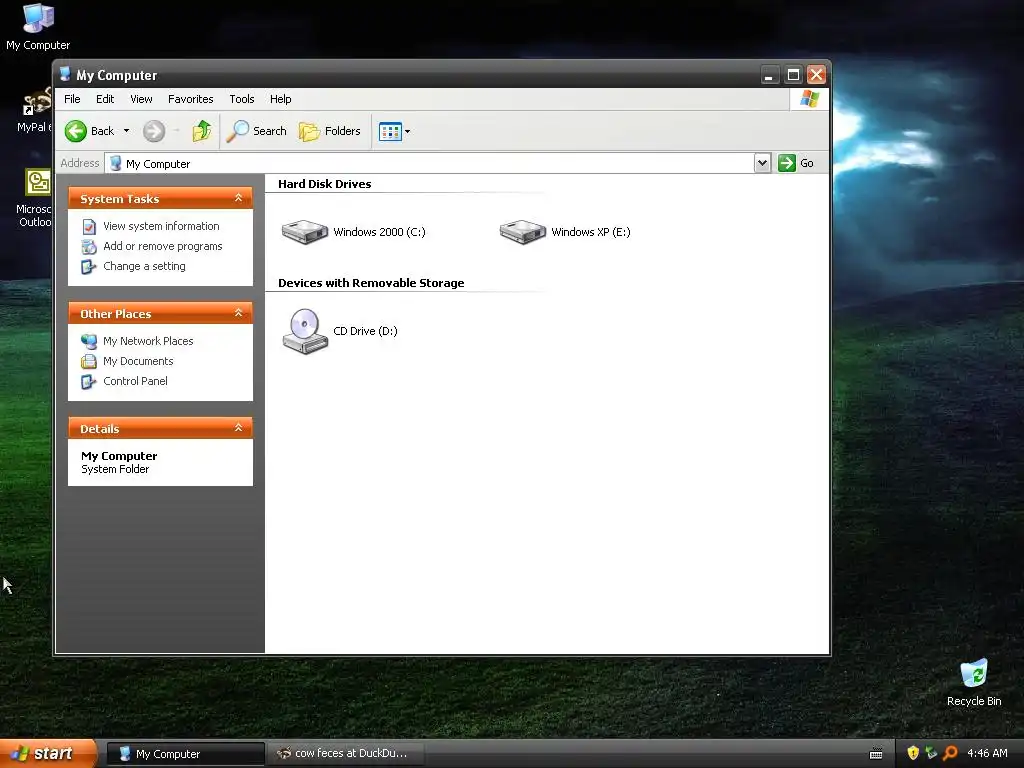Click Add or remove programs link
Screen dimensions: 1024x768
pyautogui.click(x=163, y=246)
